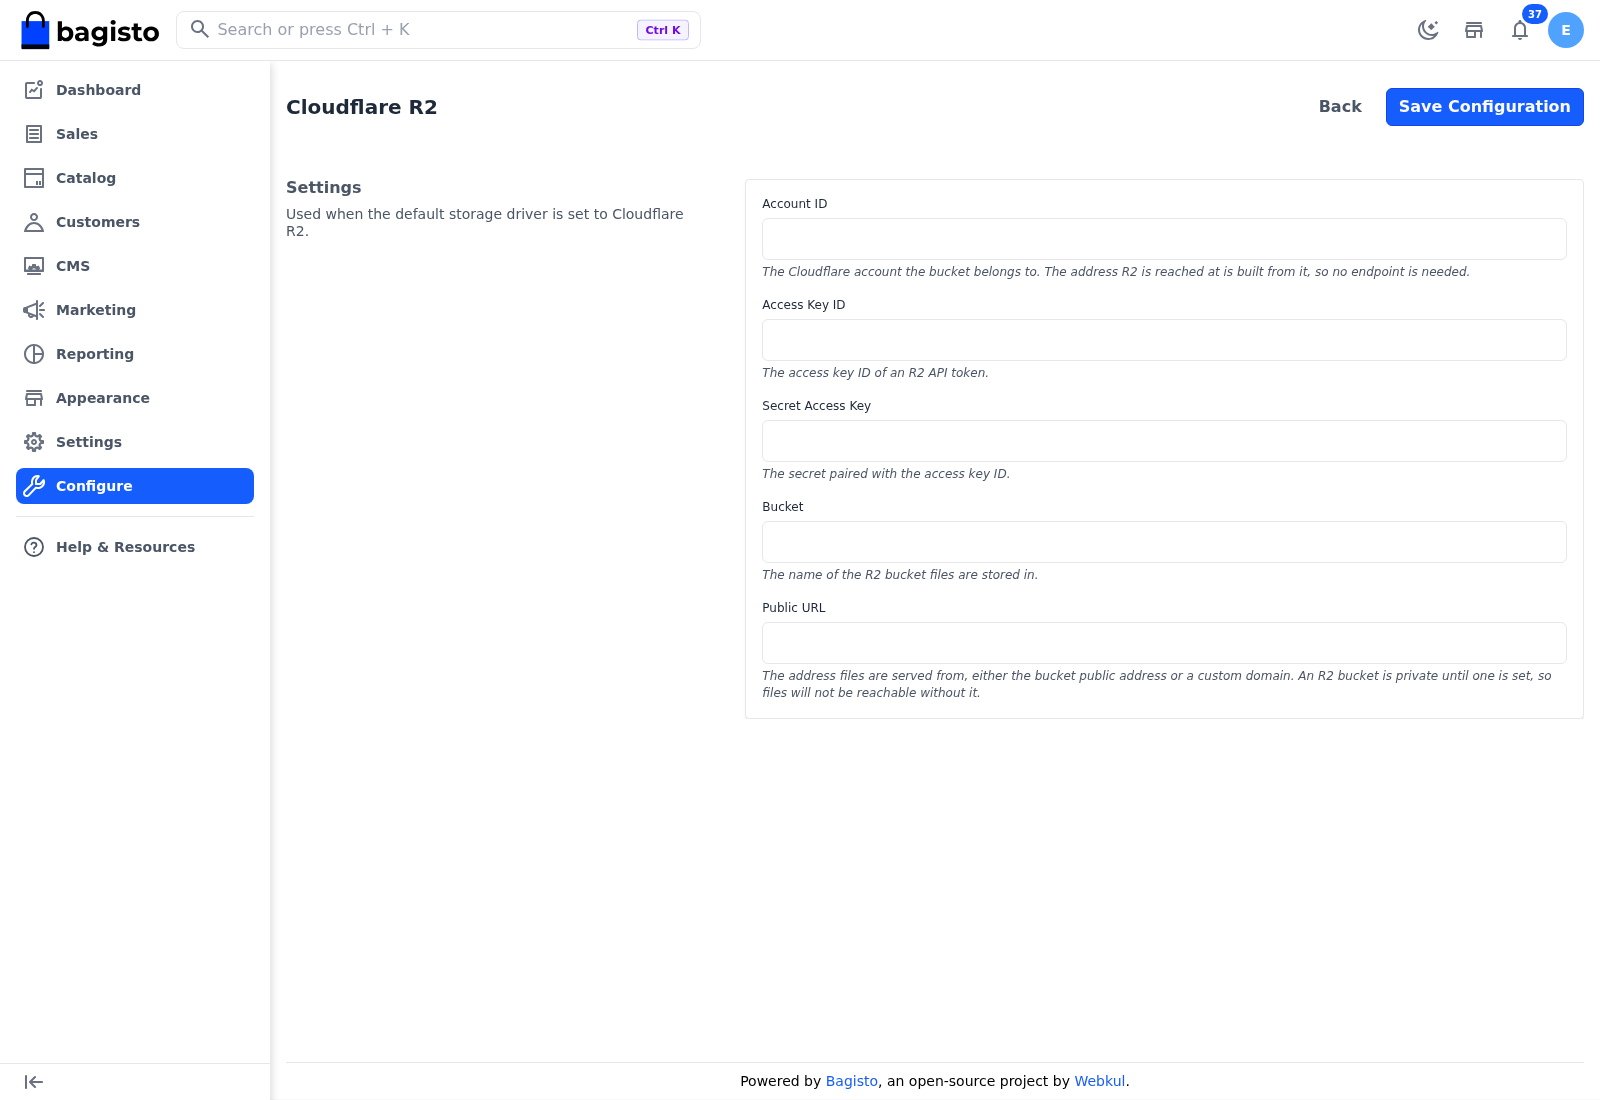Click the Reporting pie chart icon

tap(34, 354)
